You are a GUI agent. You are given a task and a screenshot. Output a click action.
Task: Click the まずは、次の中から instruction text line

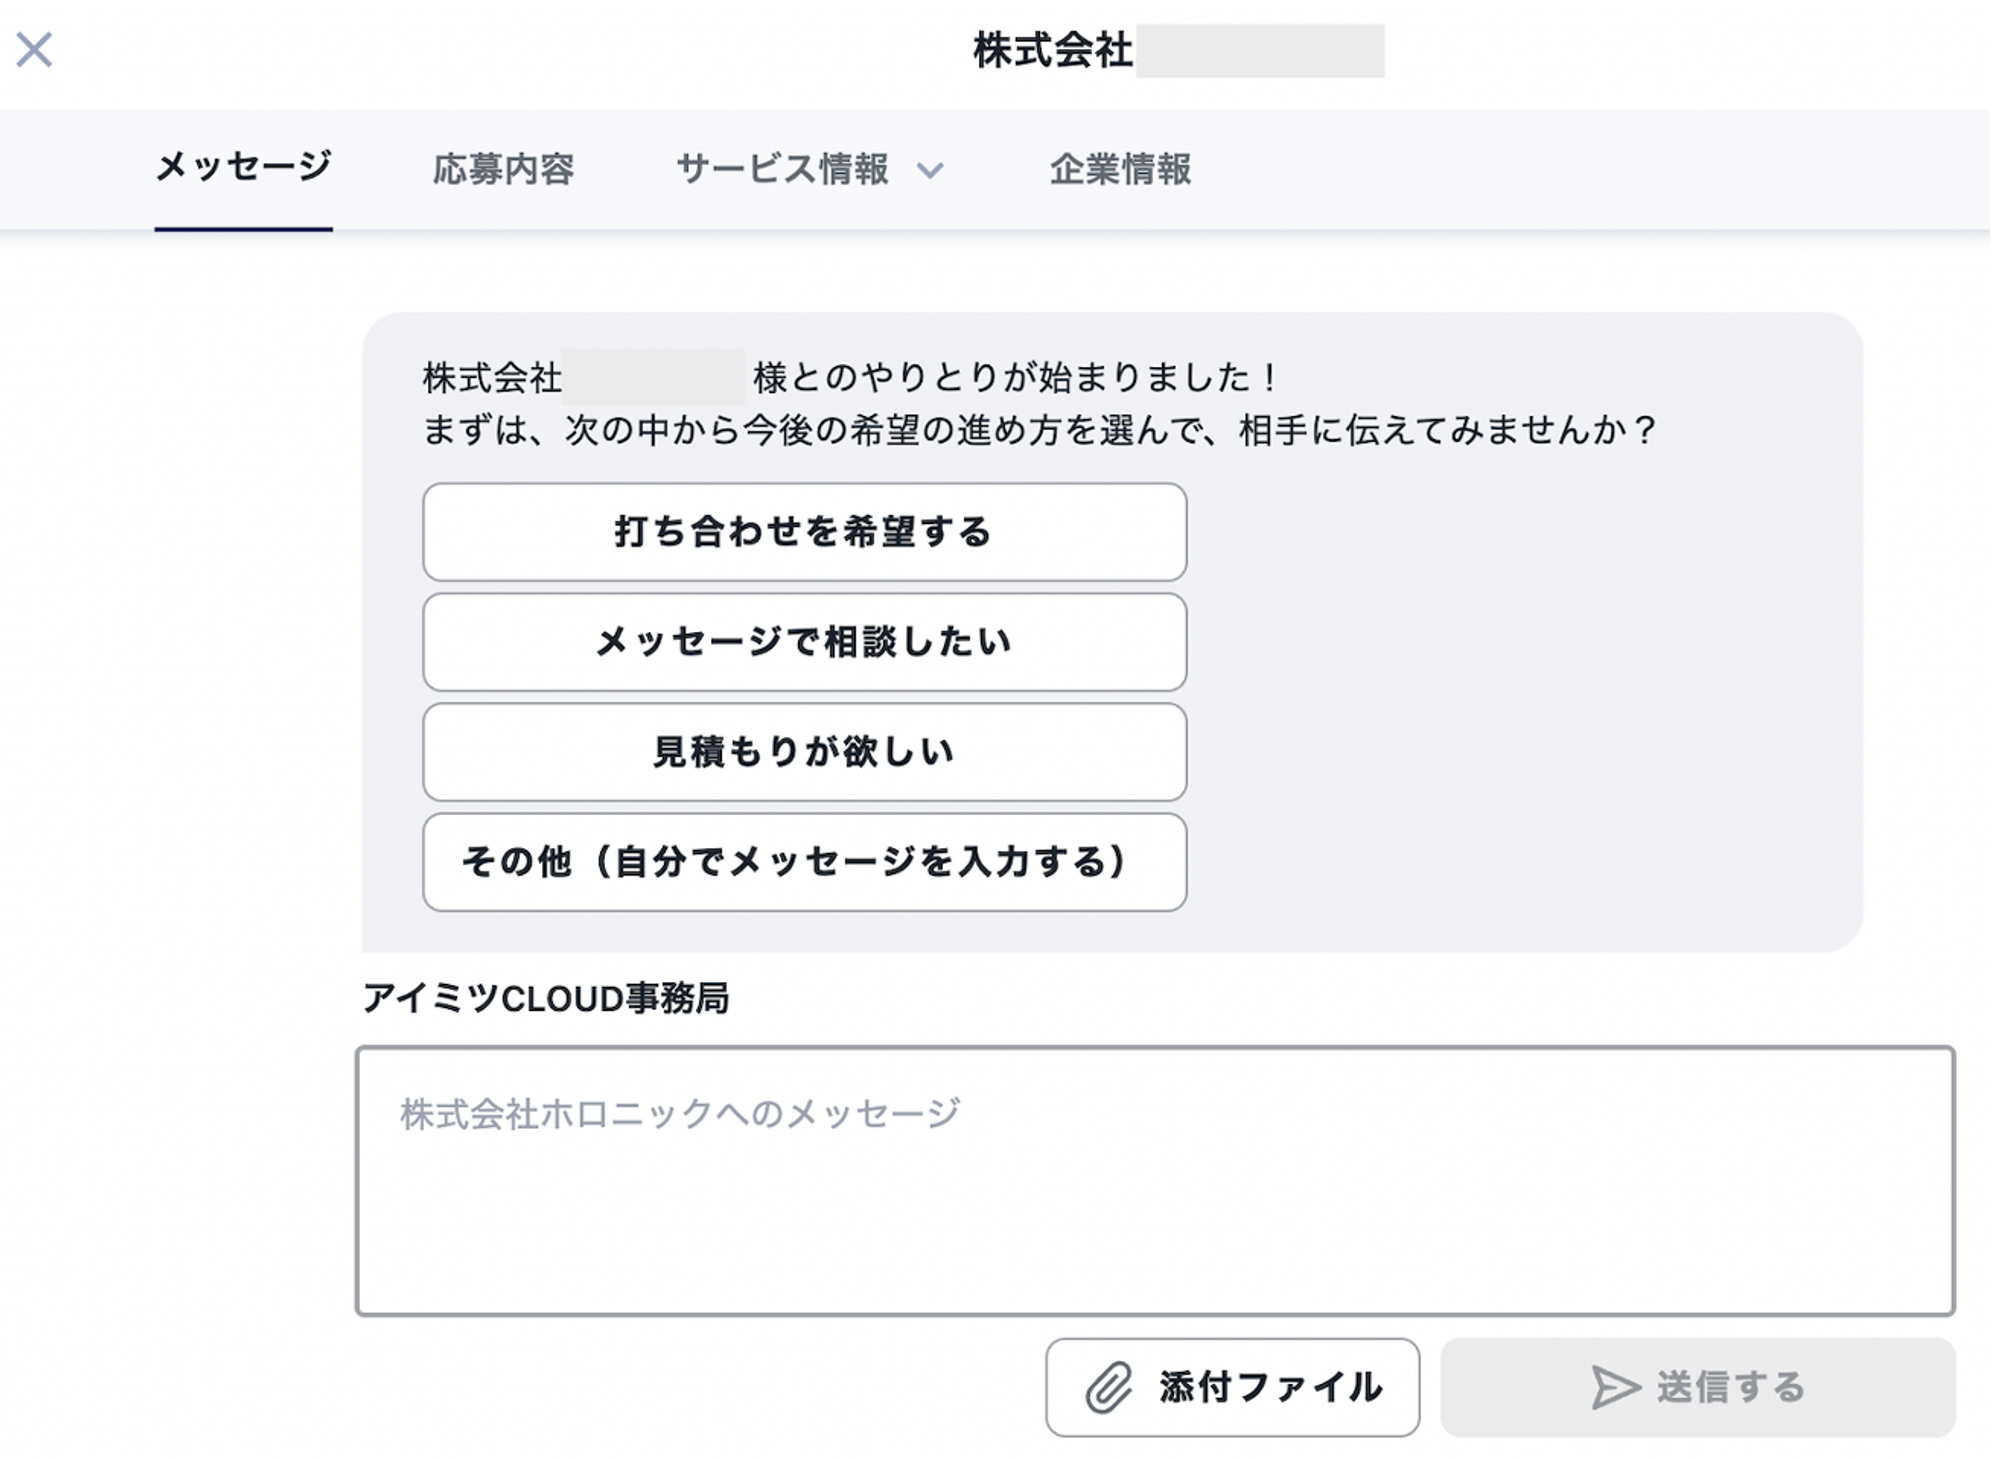click(x=1038, y=430)
